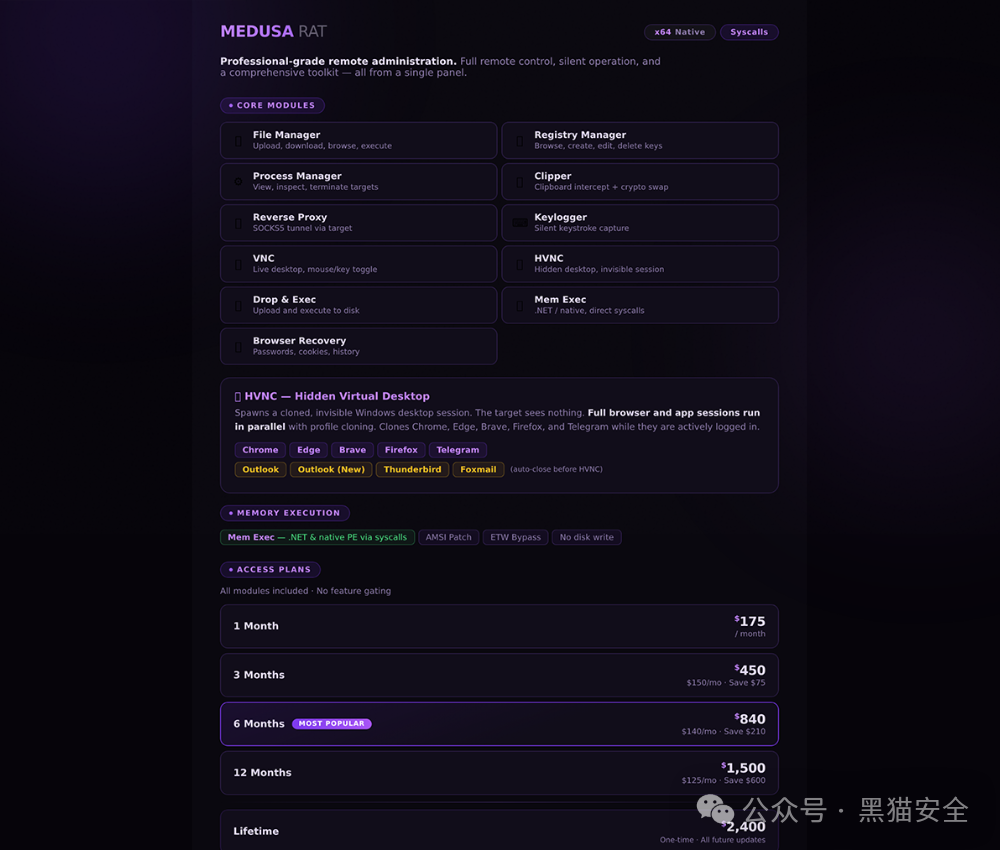Screen dimensions: 1000x850
Task: Click the icon next to Registry Manager
Action: [520, 140]
